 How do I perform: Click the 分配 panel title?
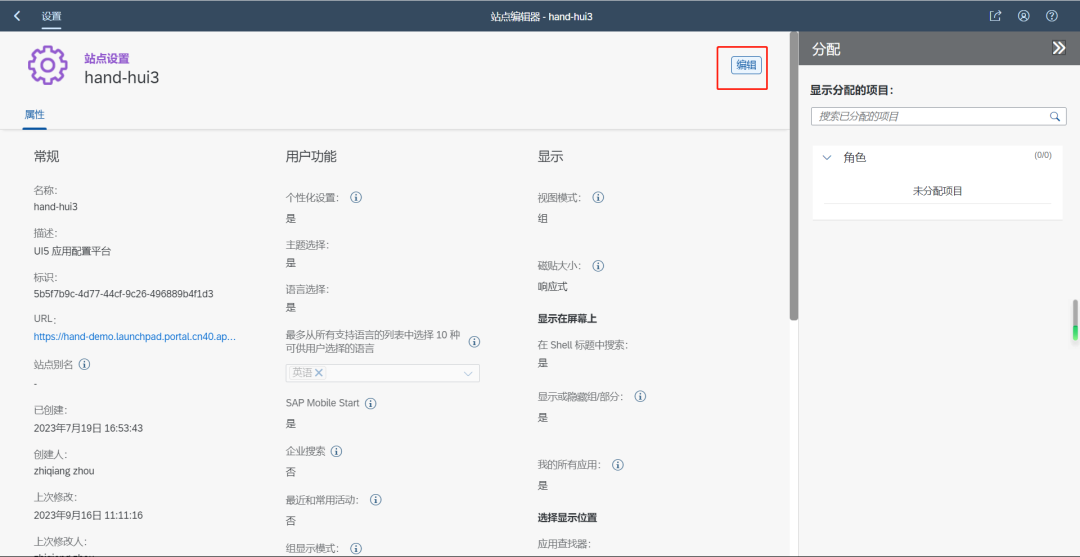[826, 49]
